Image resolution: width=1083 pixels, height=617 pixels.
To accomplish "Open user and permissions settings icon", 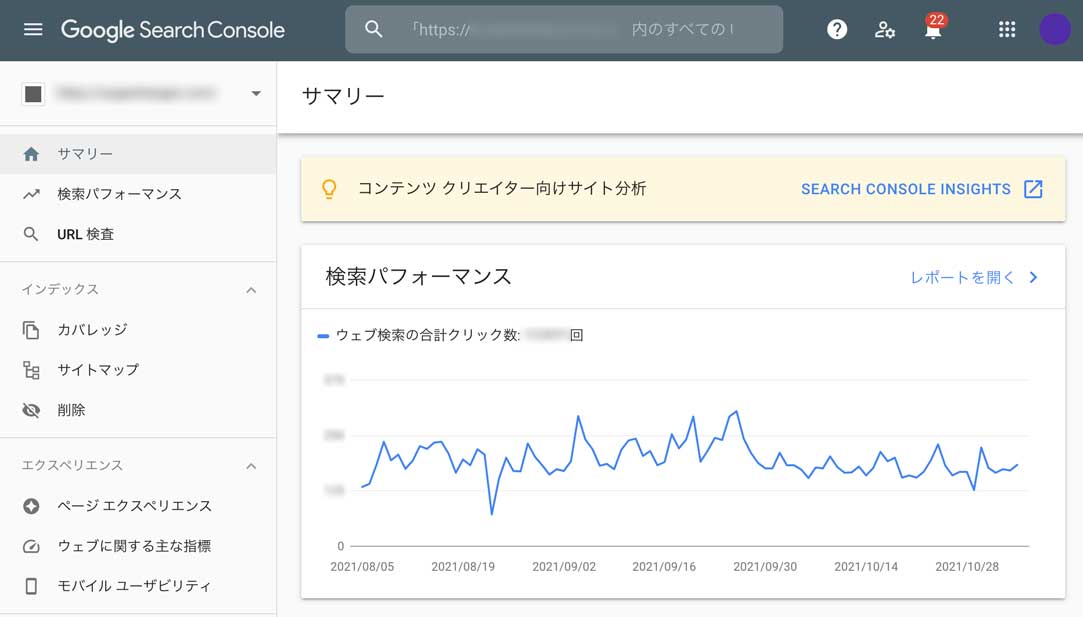I will tap(885, 30).
